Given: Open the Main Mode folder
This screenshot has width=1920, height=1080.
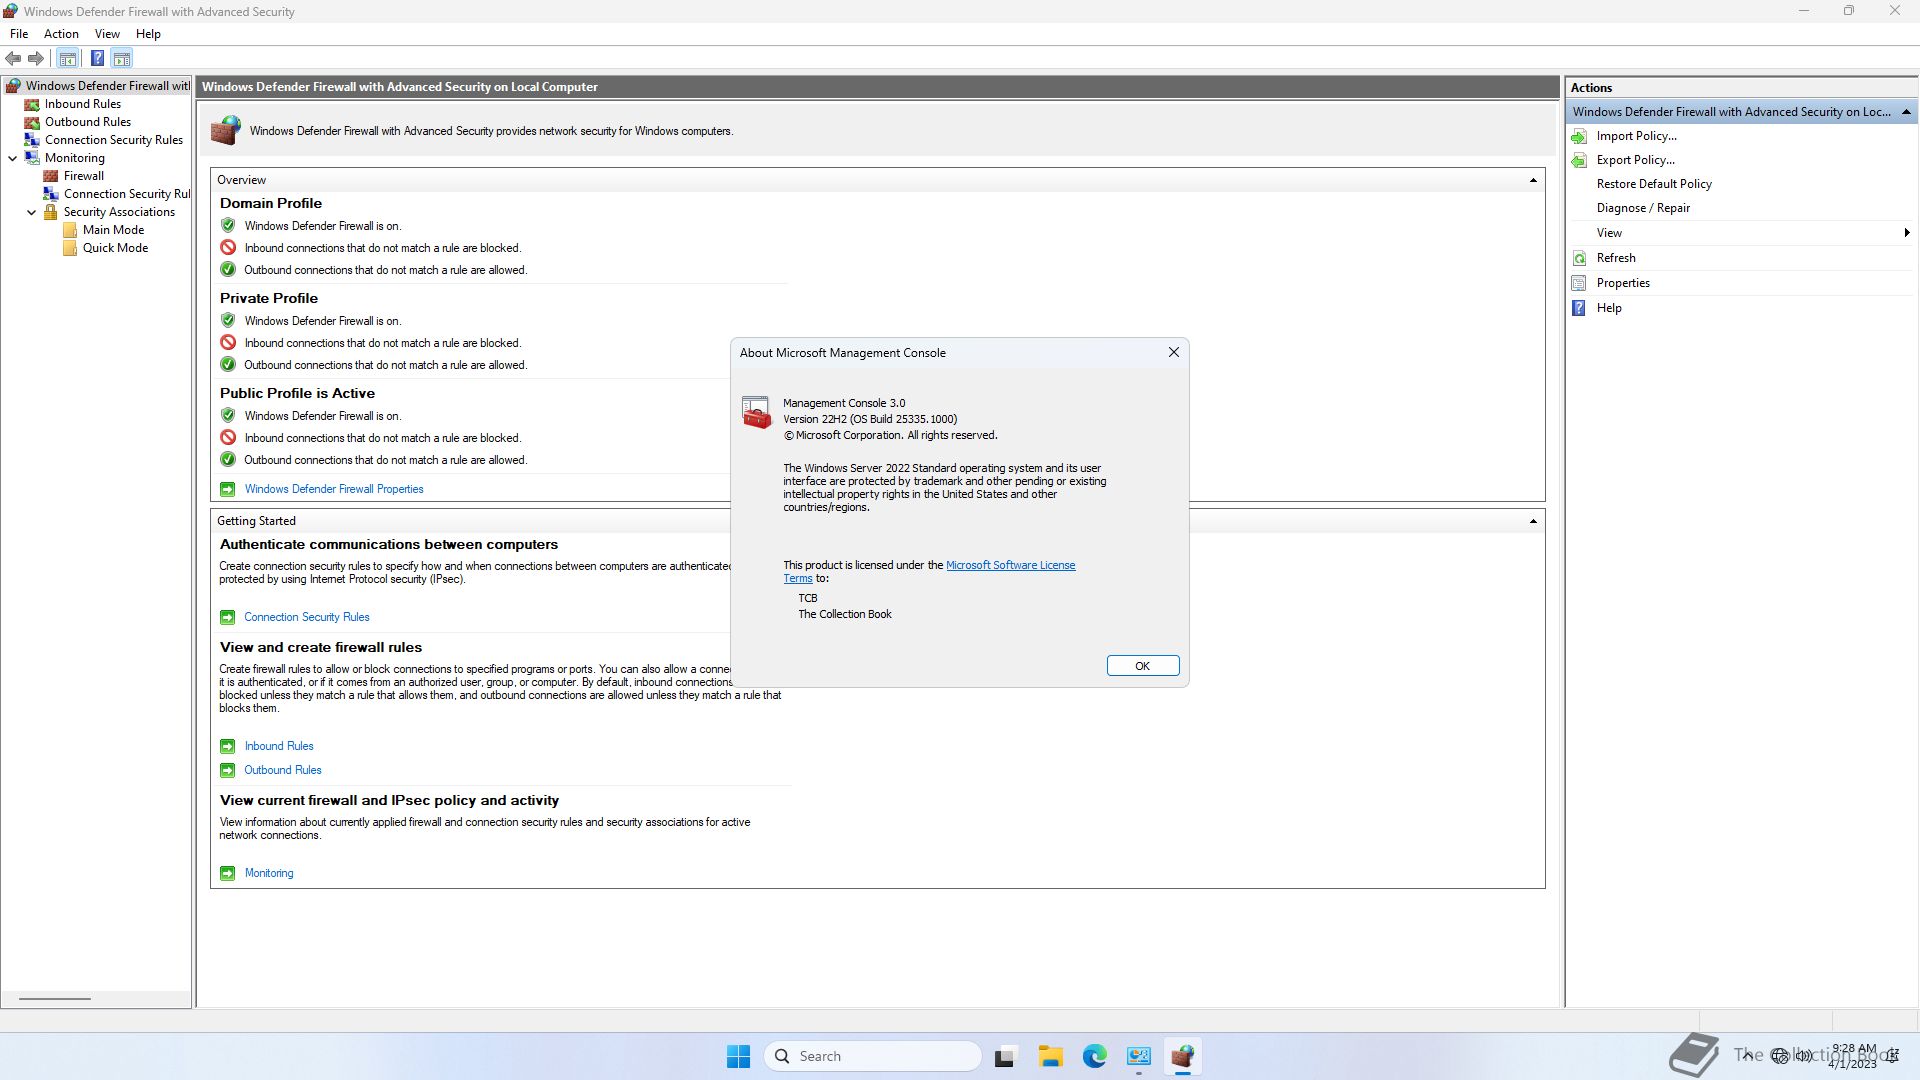Looking at the screenshot, I should [113, 230].
